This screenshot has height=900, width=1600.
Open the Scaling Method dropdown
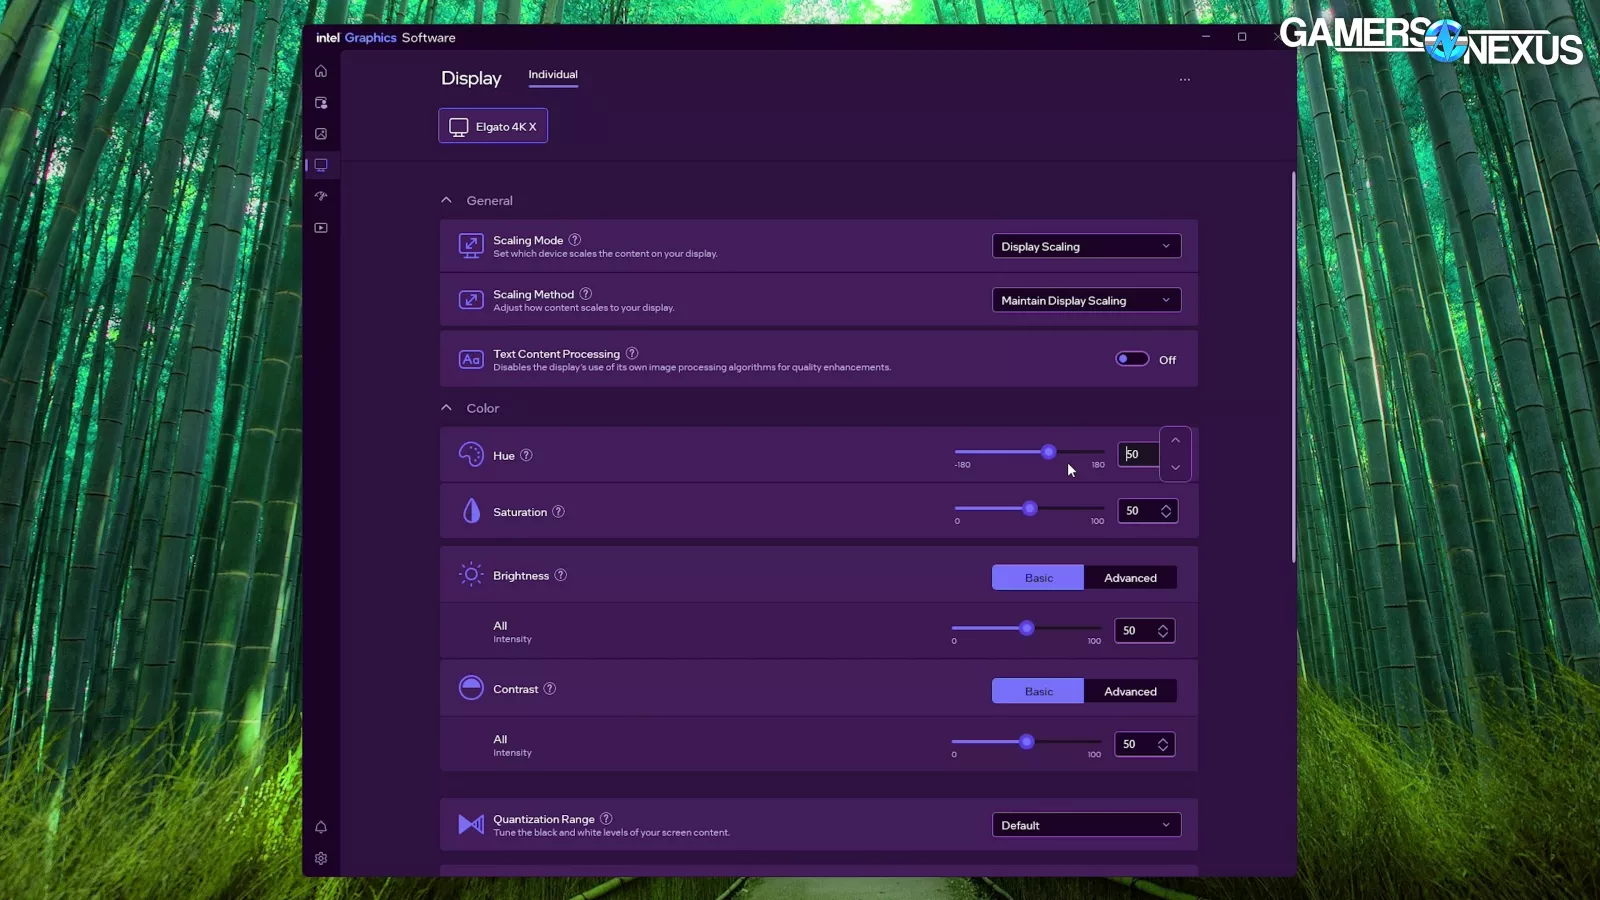point(1086,301)
